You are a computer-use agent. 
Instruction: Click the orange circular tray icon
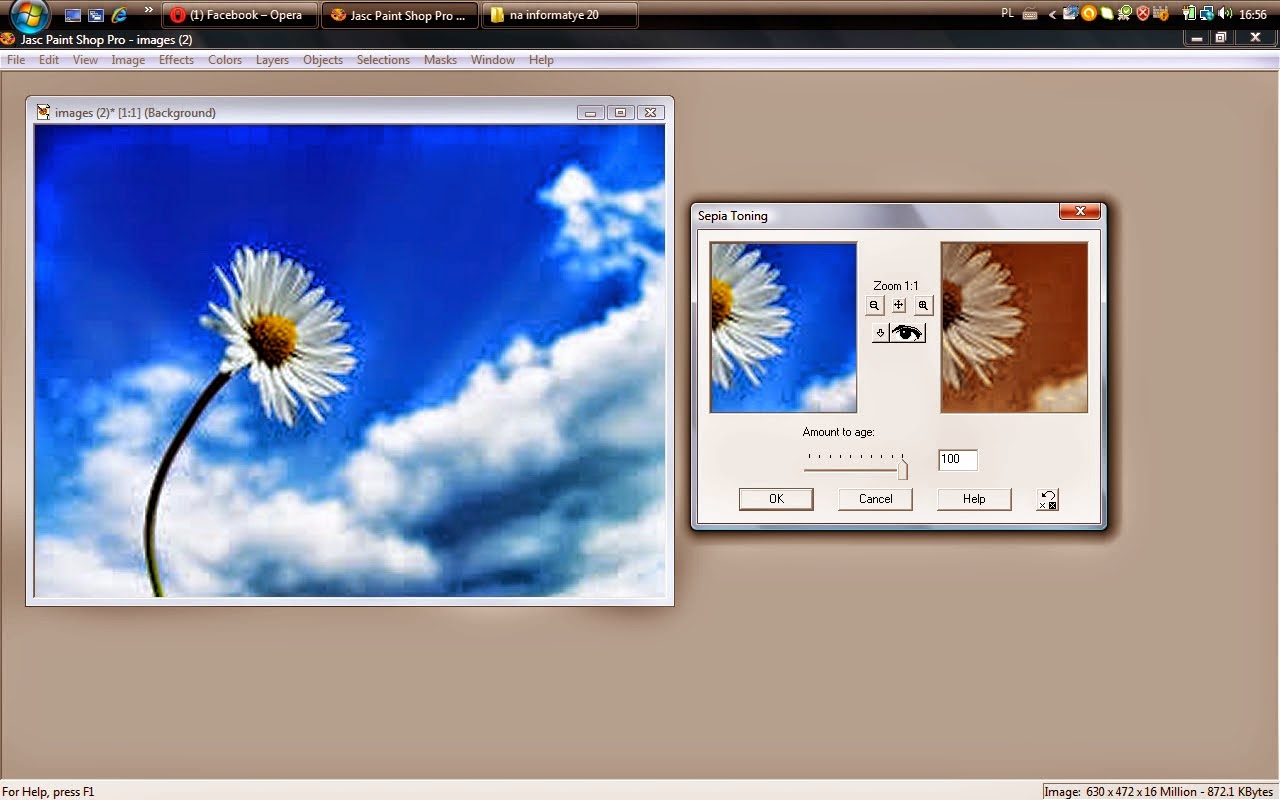tap(1088, 14)
